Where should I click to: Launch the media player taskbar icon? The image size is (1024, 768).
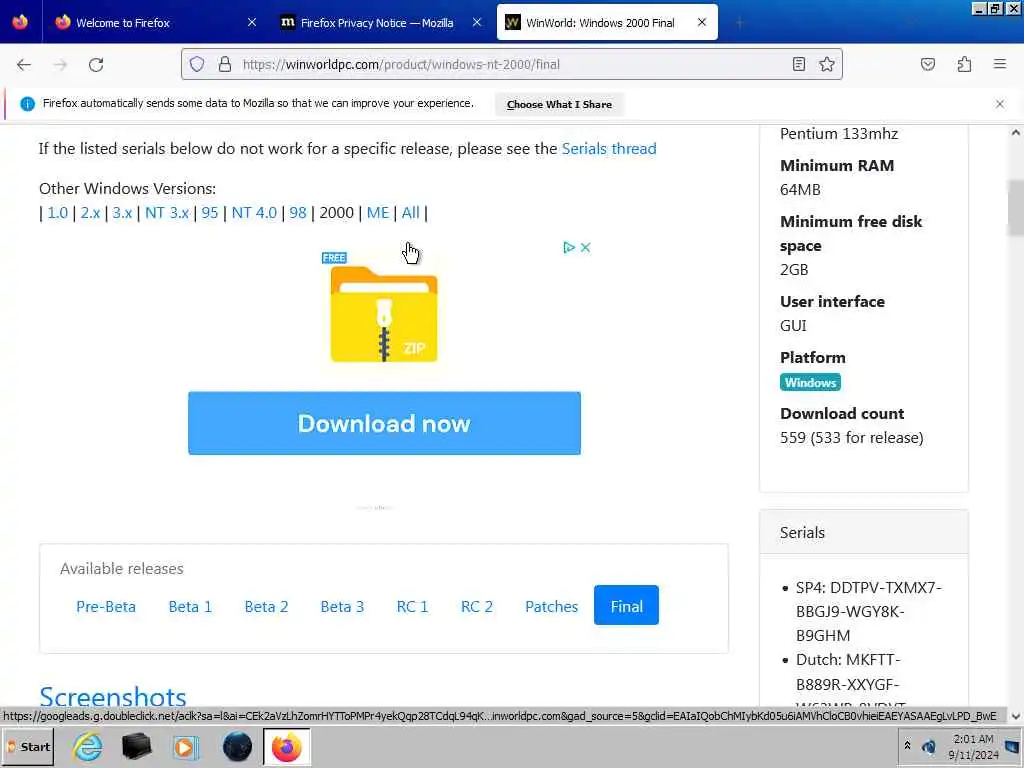point(185,746)
